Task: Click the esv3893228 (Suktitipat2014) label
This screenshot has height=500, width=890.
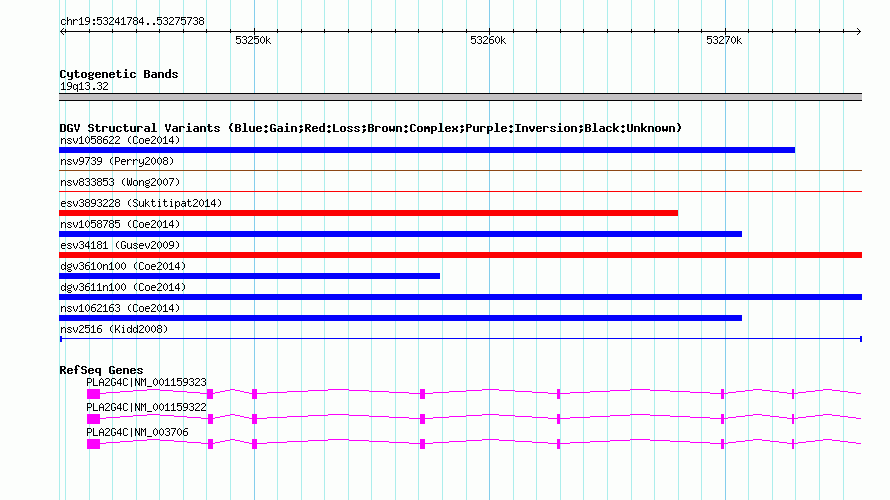Action: pos(141,203)
